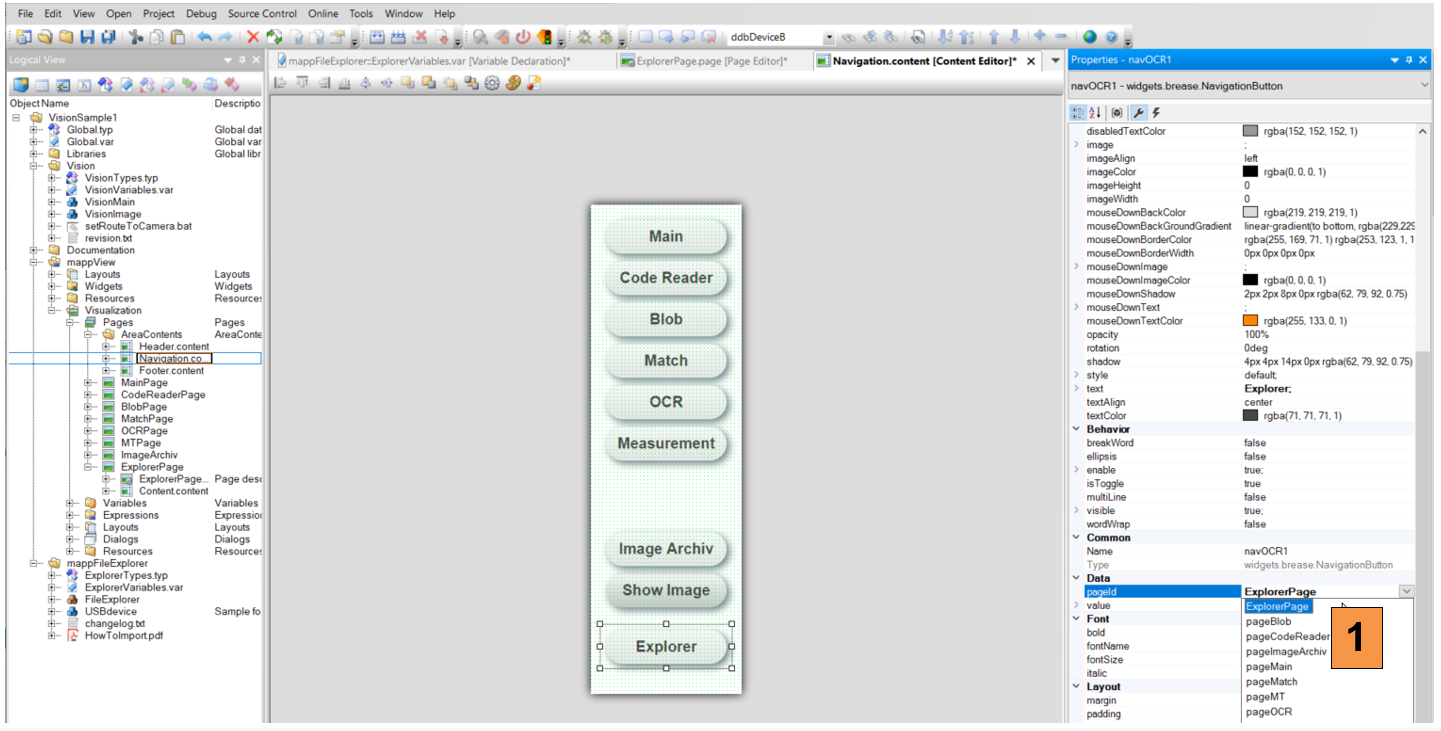Open the pageId dropdown arrow
This screenshot has width=1441, height=731.
(1406, 592)
